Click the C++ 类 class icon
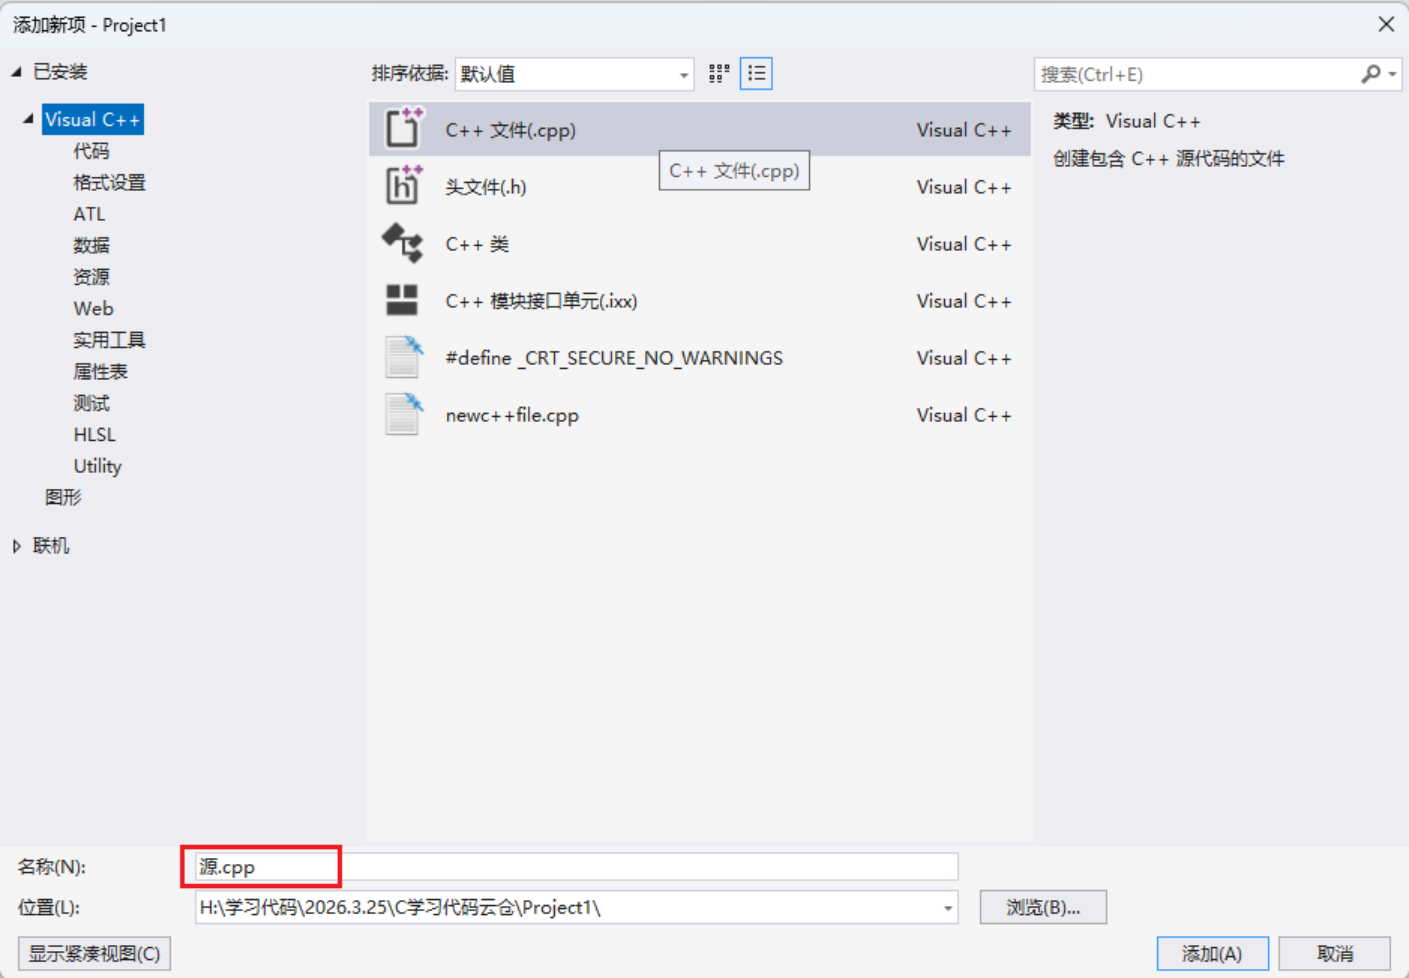The height and width of the screenshot is (978, 1409). pos(403,243)
